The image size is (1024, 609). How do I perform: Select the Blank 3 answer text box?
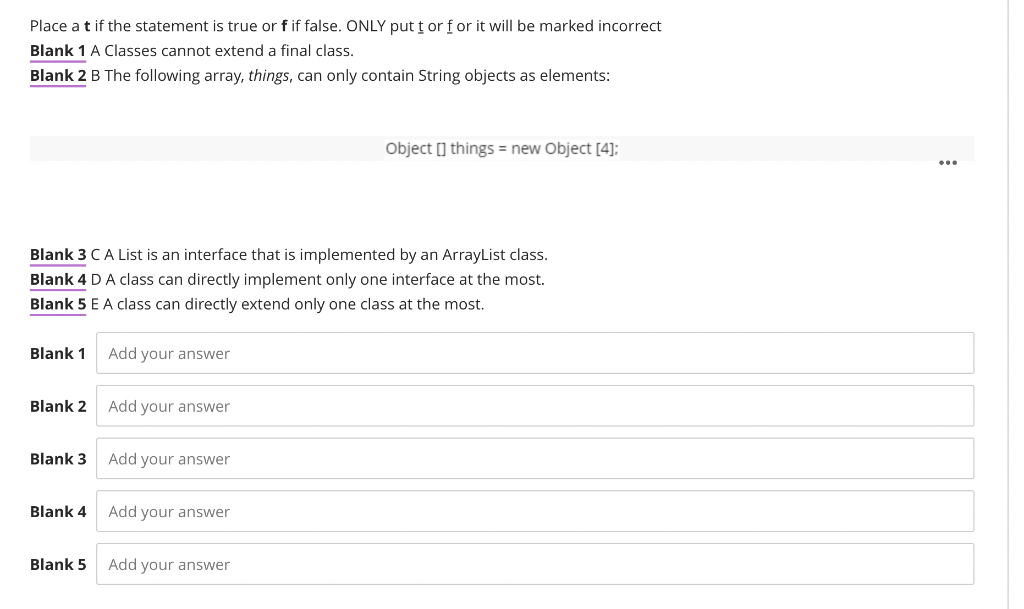pos(535,459)
